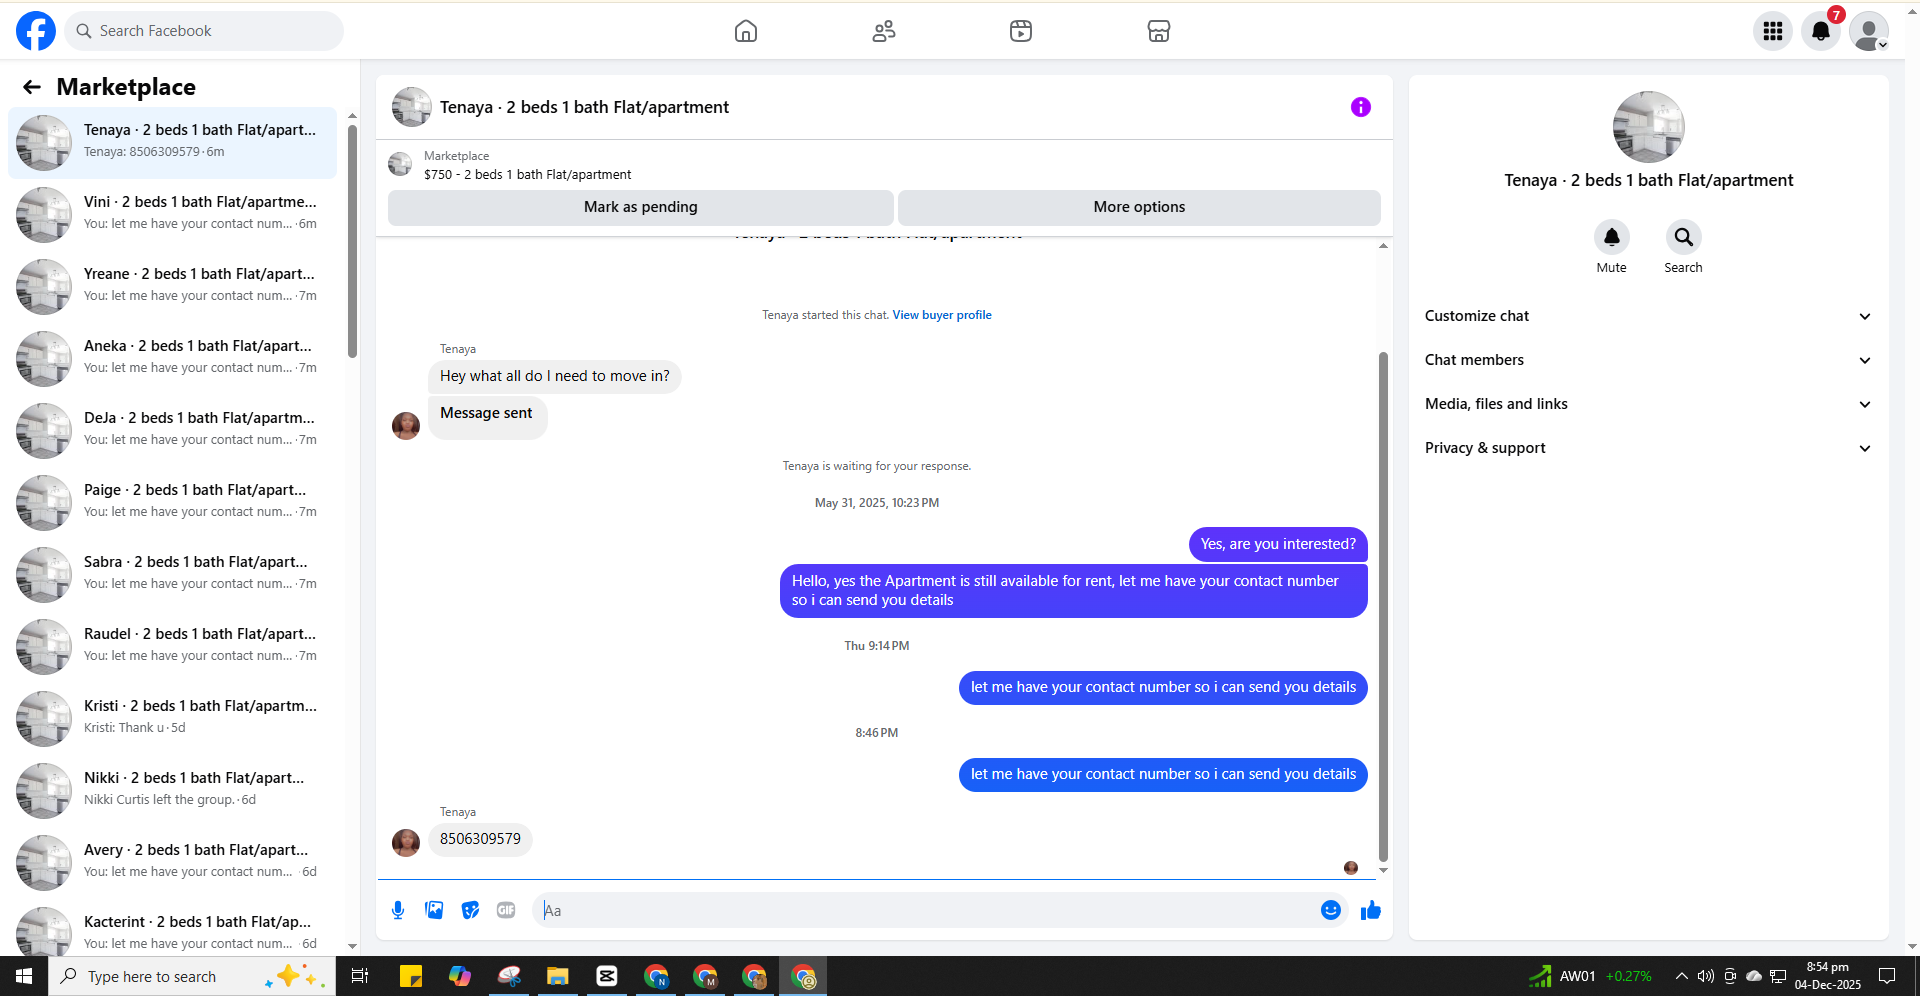Image resolution: width=1920 pixels, height=996 pixels.
Task: Open the View buyer profile link
Action: pyautogui.click(x=942, y=315)
